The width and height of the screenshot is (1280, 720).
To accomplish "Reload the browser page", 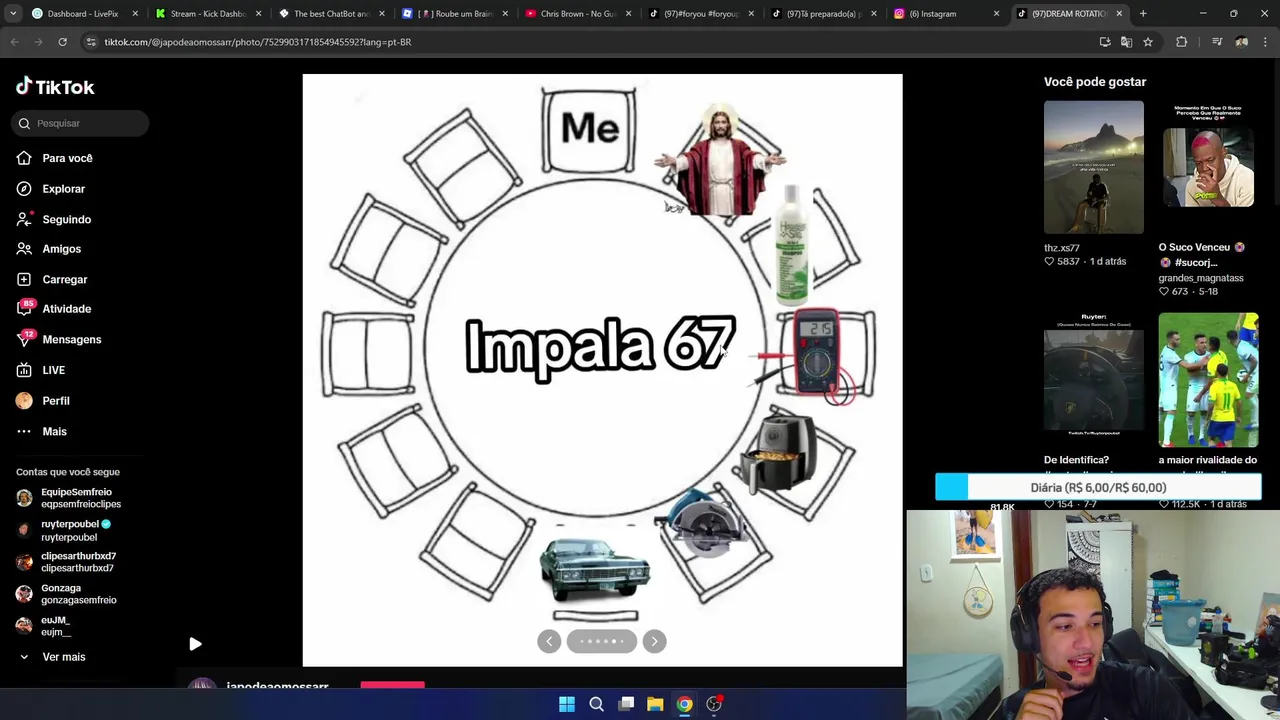I will pyautogui.click(x=62, y=42).
